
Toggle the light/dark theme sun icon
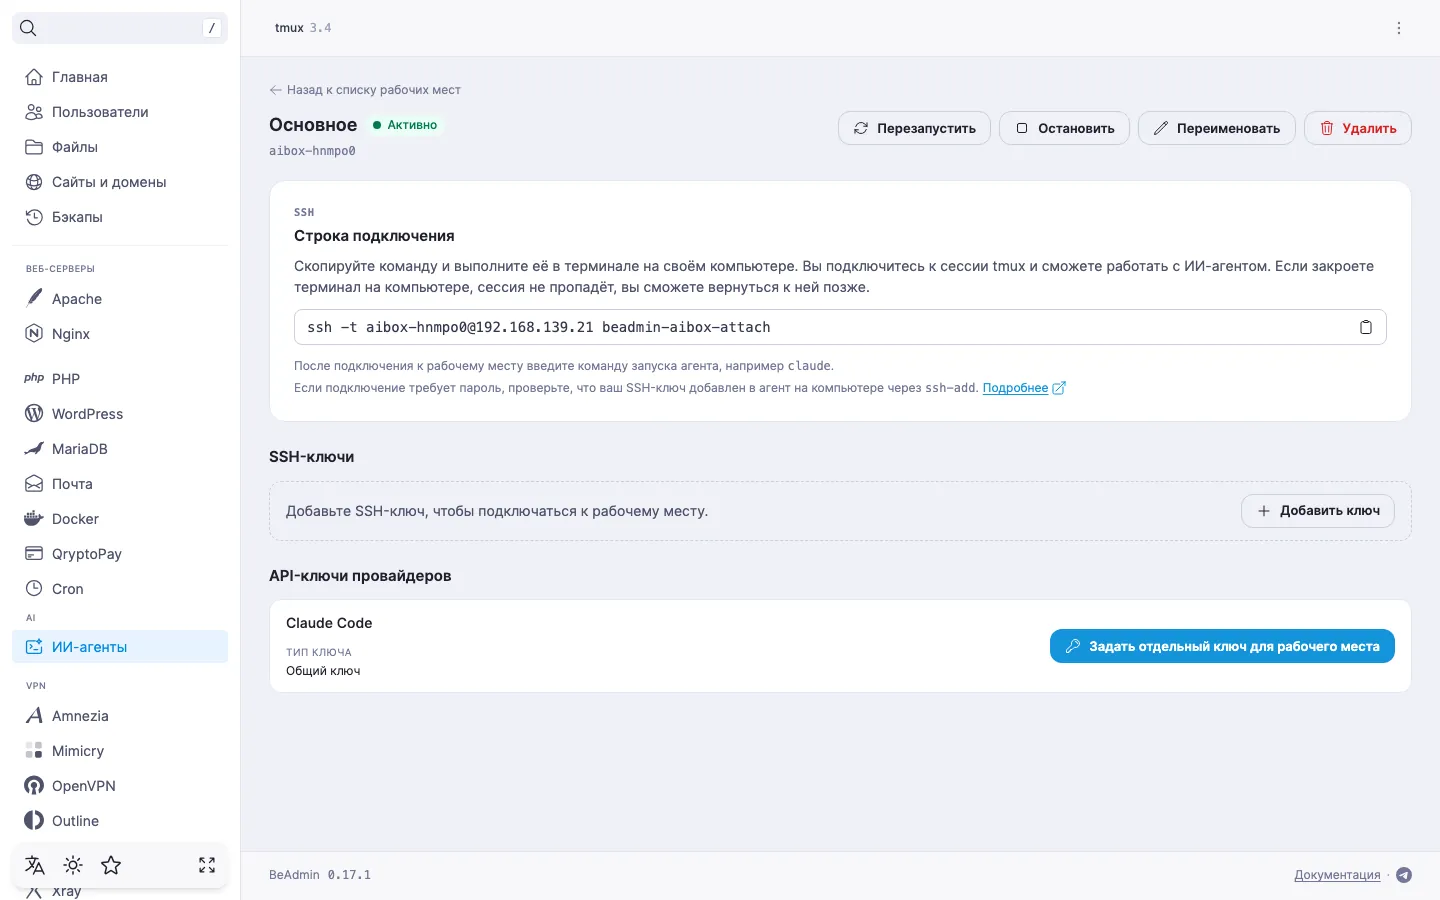[x=73, y=865]
